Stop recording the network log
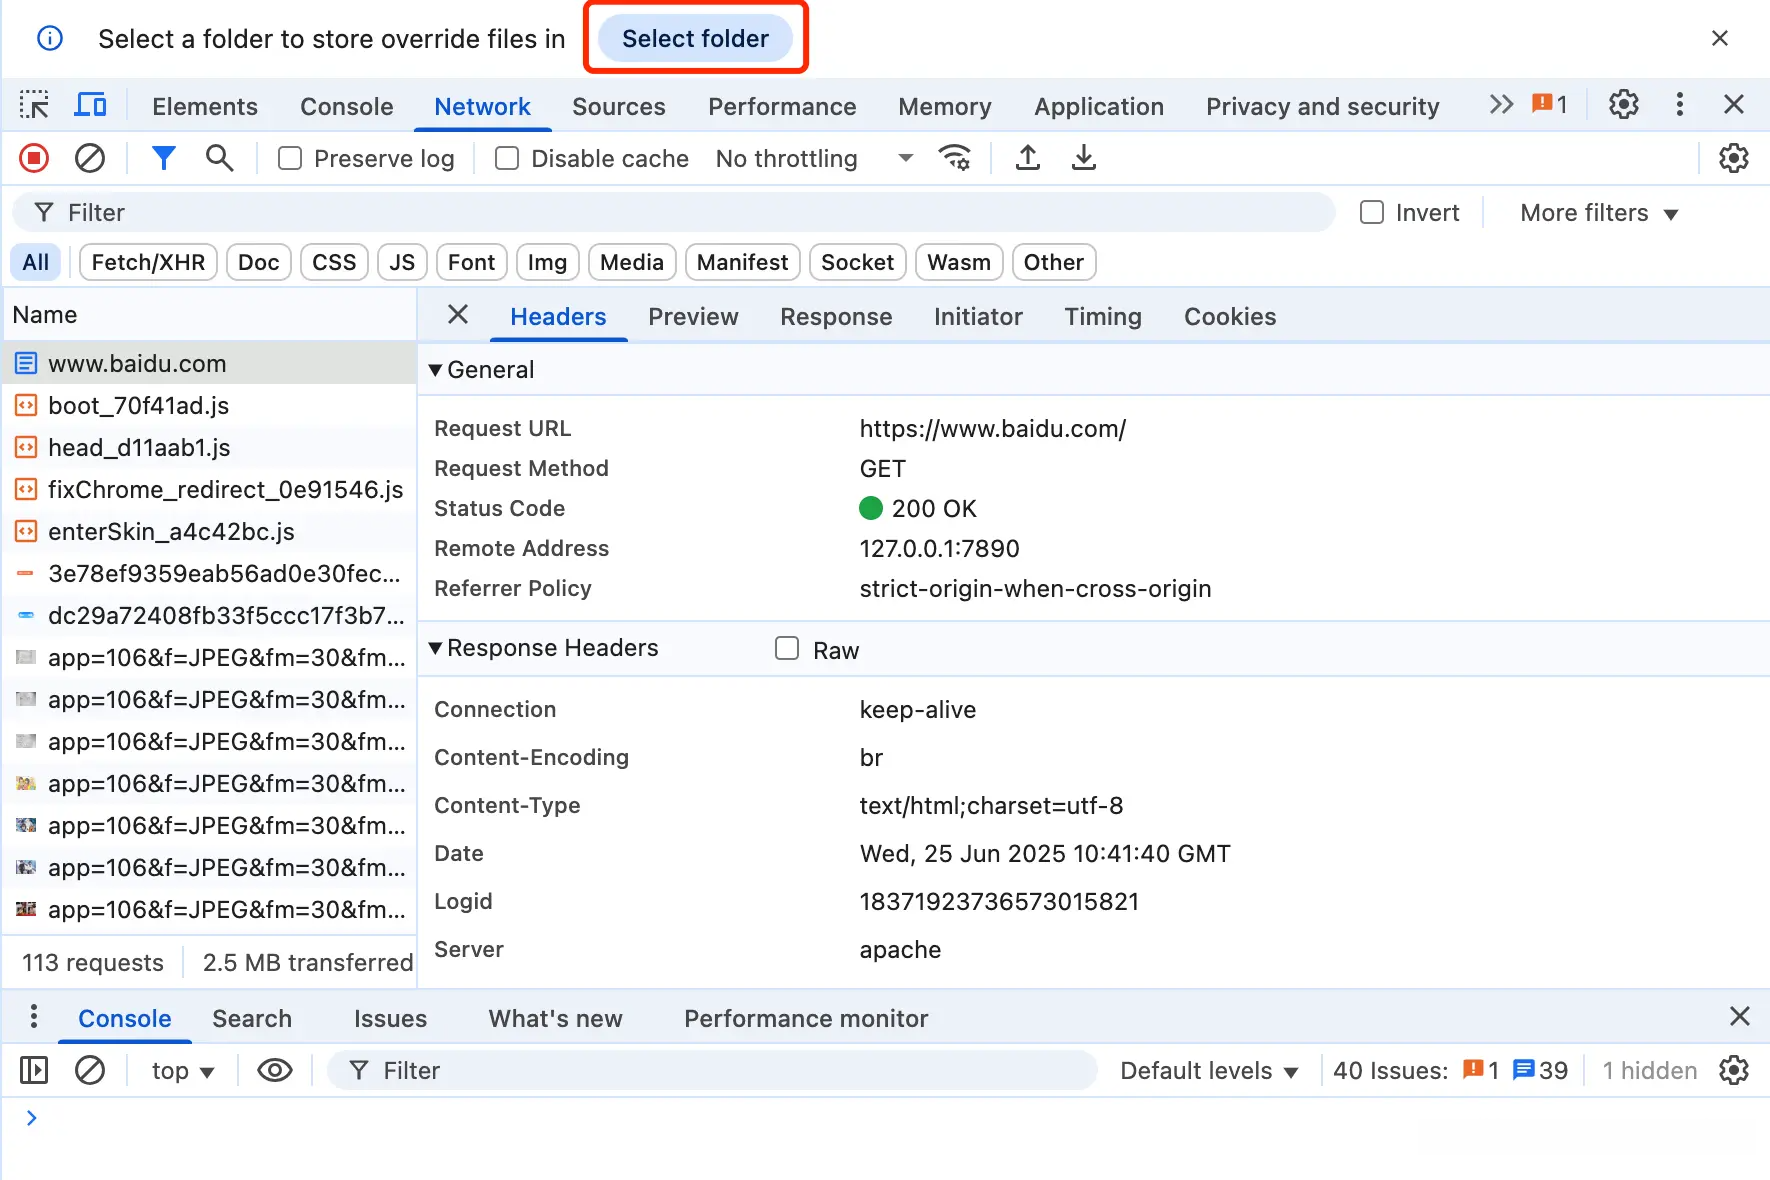The width and height of the screenshot is (1770, 1180). point(34,158)
